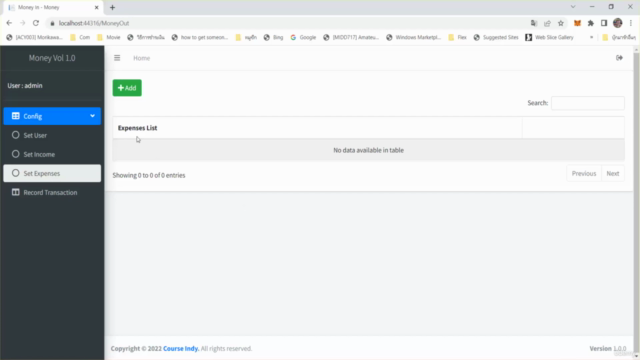The image size is (640, 360).
Task: Close the Money In - Money tab
Action: pyautogui.click(x=97, y=7)
